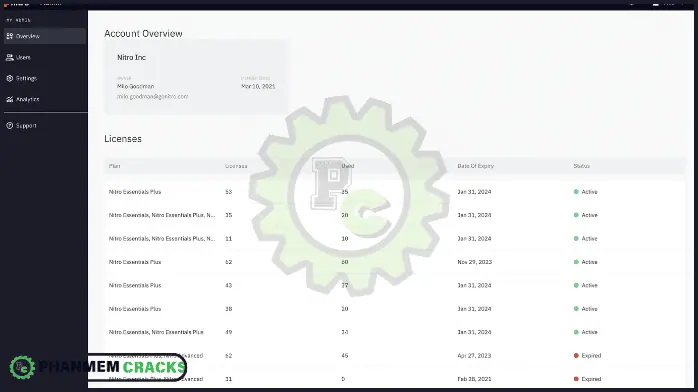698x392 pixels.
Task: Open the Settings gear icon
Action: click(x=9, y=78)
